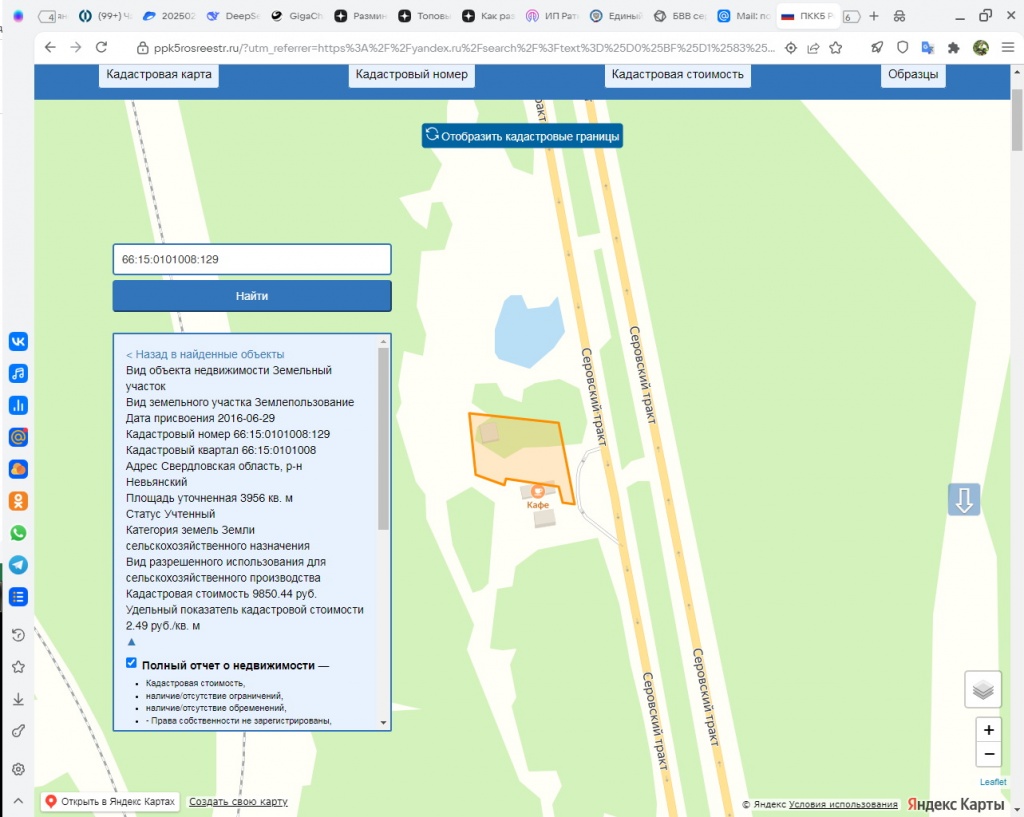Click the Кафе marker on map

coord(538,492)
